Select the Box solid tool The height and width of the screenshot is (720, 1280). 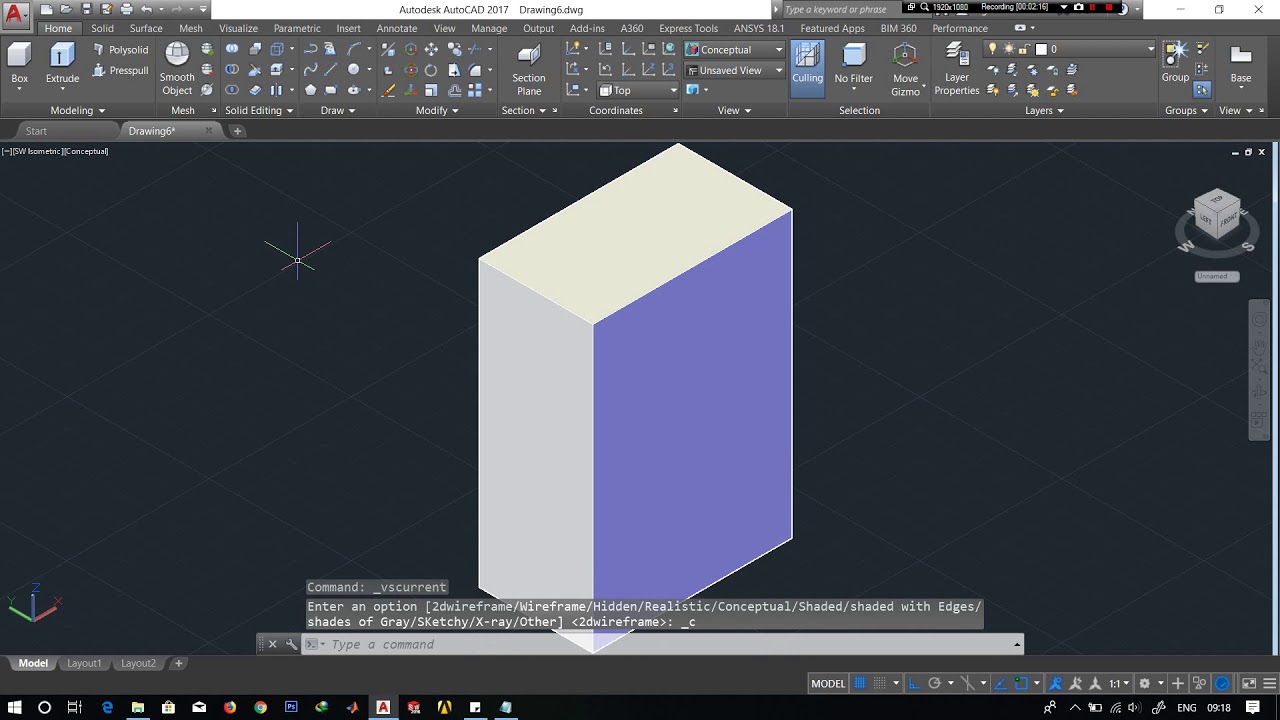click(19, 64)
